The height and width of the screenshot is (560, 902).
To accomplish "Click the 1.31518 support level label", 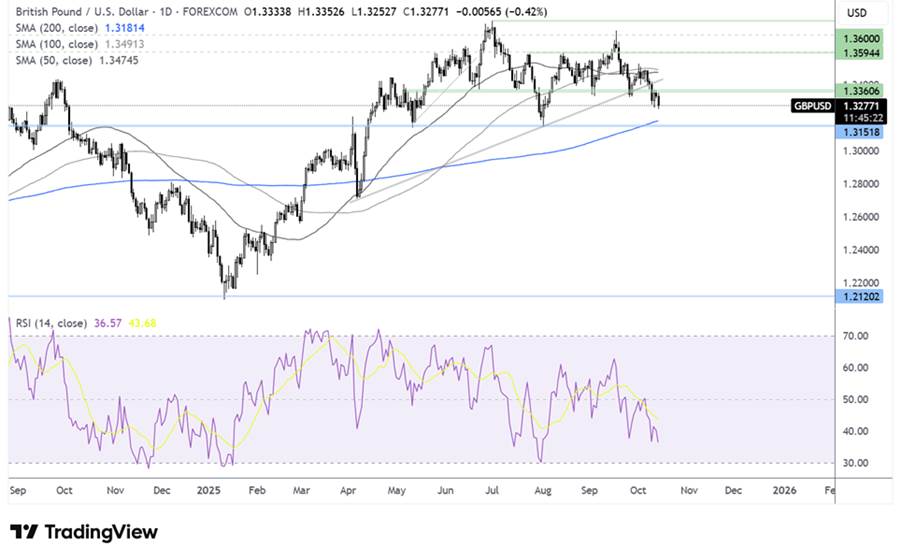I will (862, 130).
